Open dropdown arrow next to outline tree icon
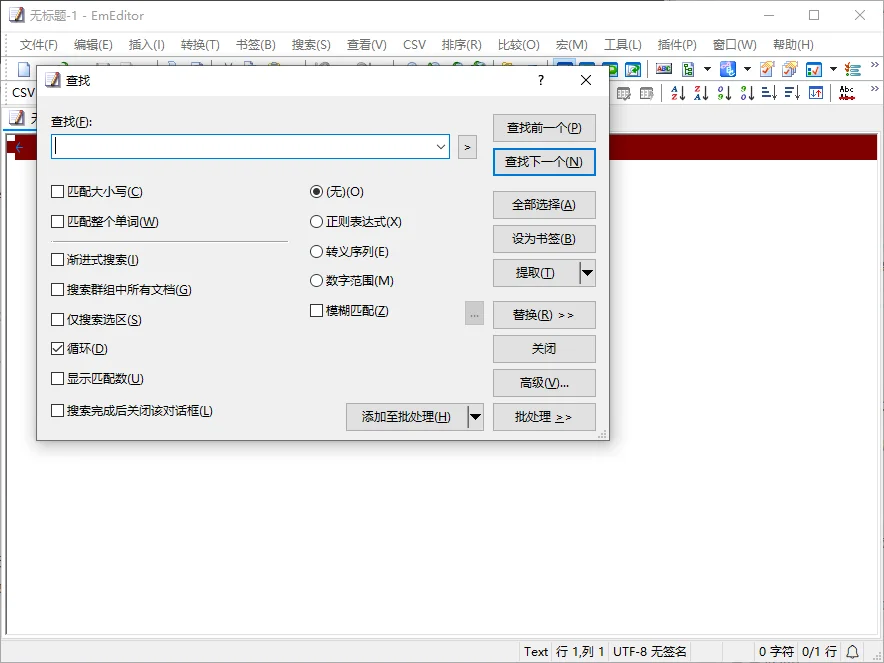The image size is (884, 663). (707, 69)
